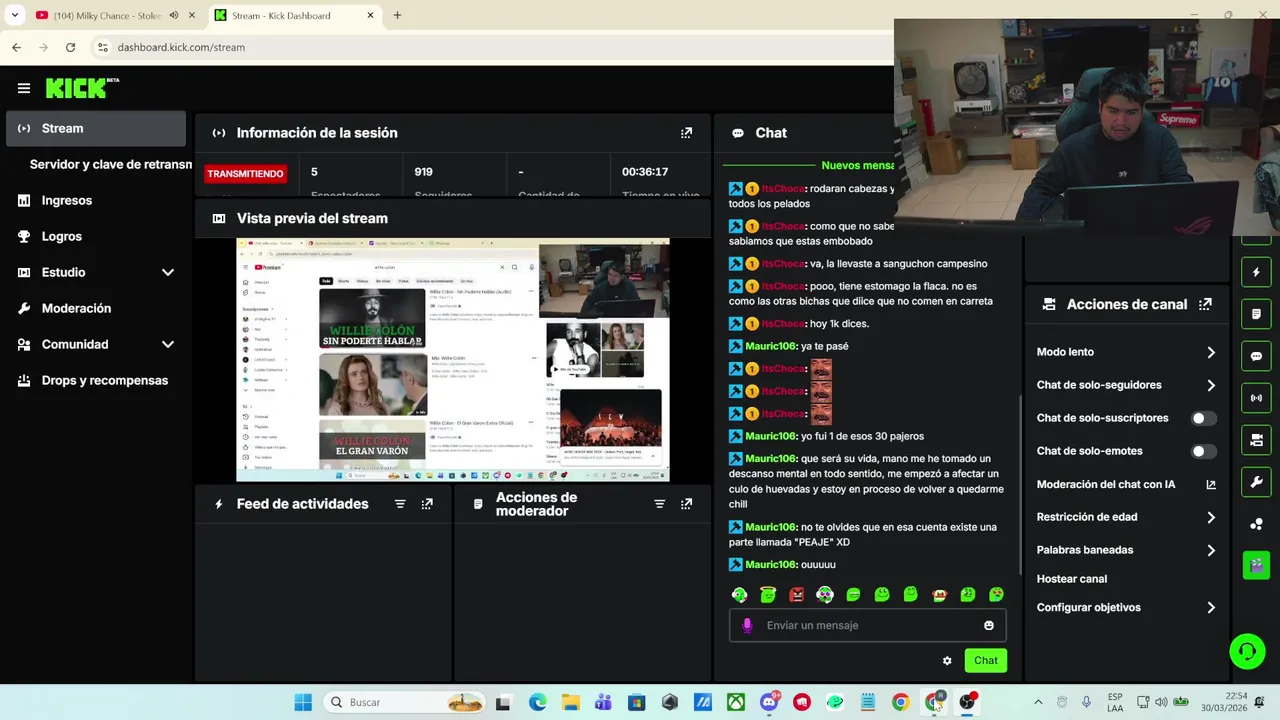This screenshot has width=1280, height=720.
Task: Insert the angry red emote
Action: (x=796, y=595)
